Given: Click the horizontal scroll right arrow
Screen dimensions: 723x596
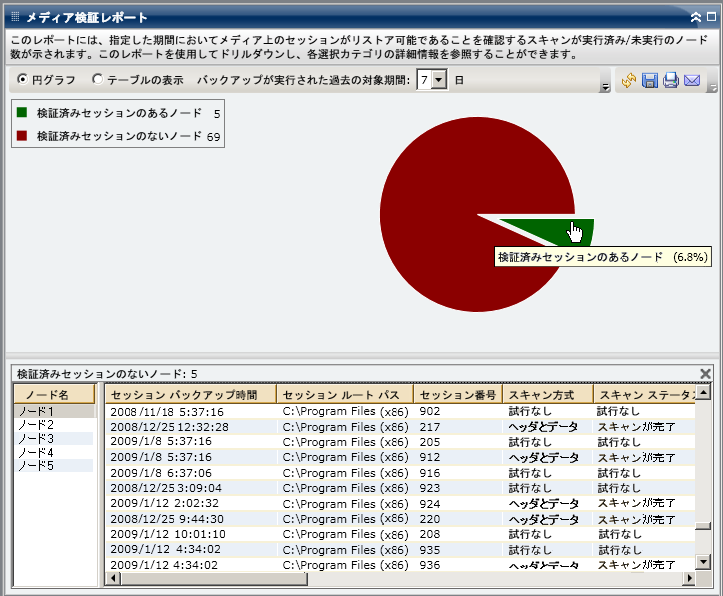Looking at the screenshot, I should (689, 578).
